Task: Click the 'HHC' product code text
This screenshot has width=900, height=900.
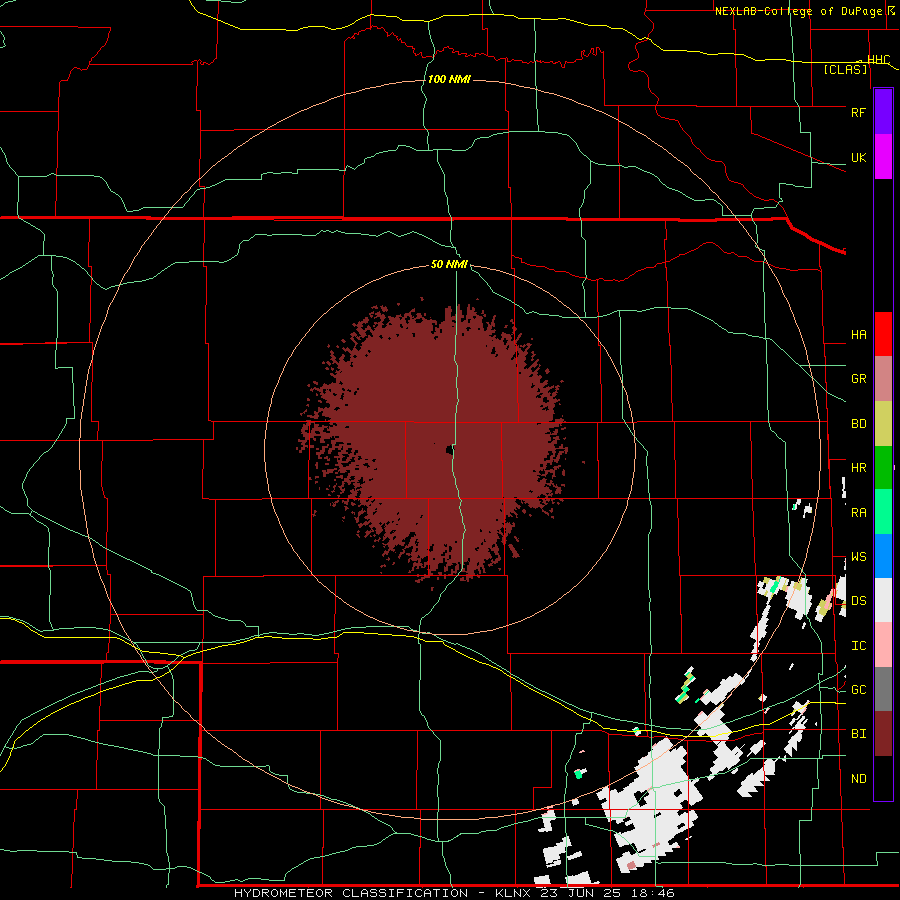Action: [878, 60]
